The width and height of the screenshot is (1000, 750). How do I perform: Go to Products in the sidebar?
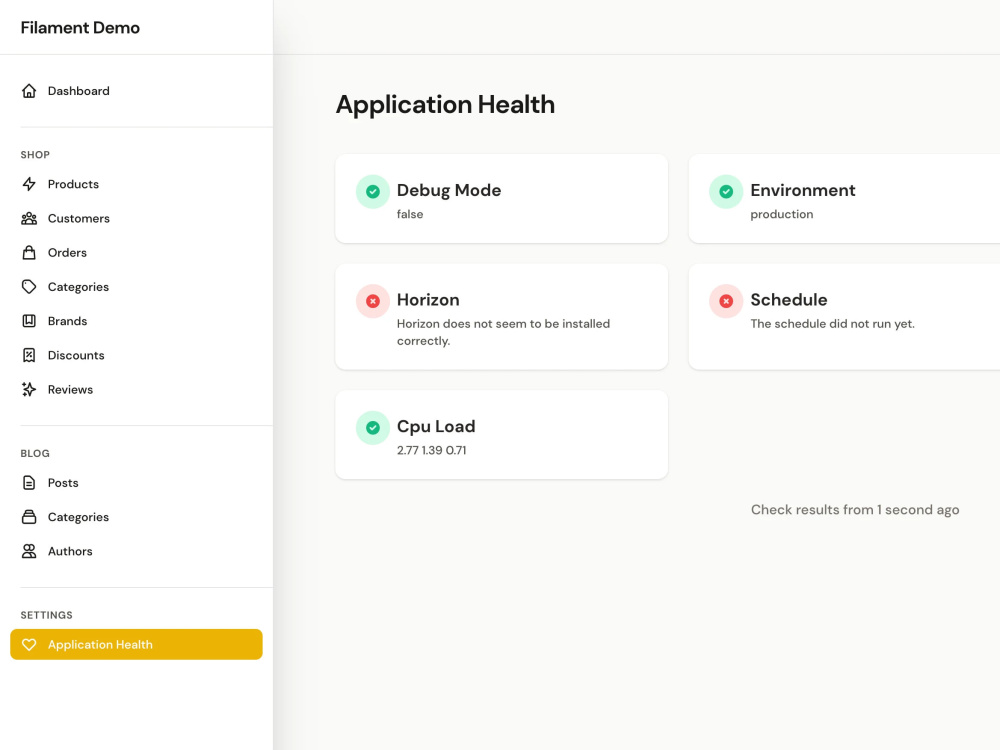coord(136,184)
